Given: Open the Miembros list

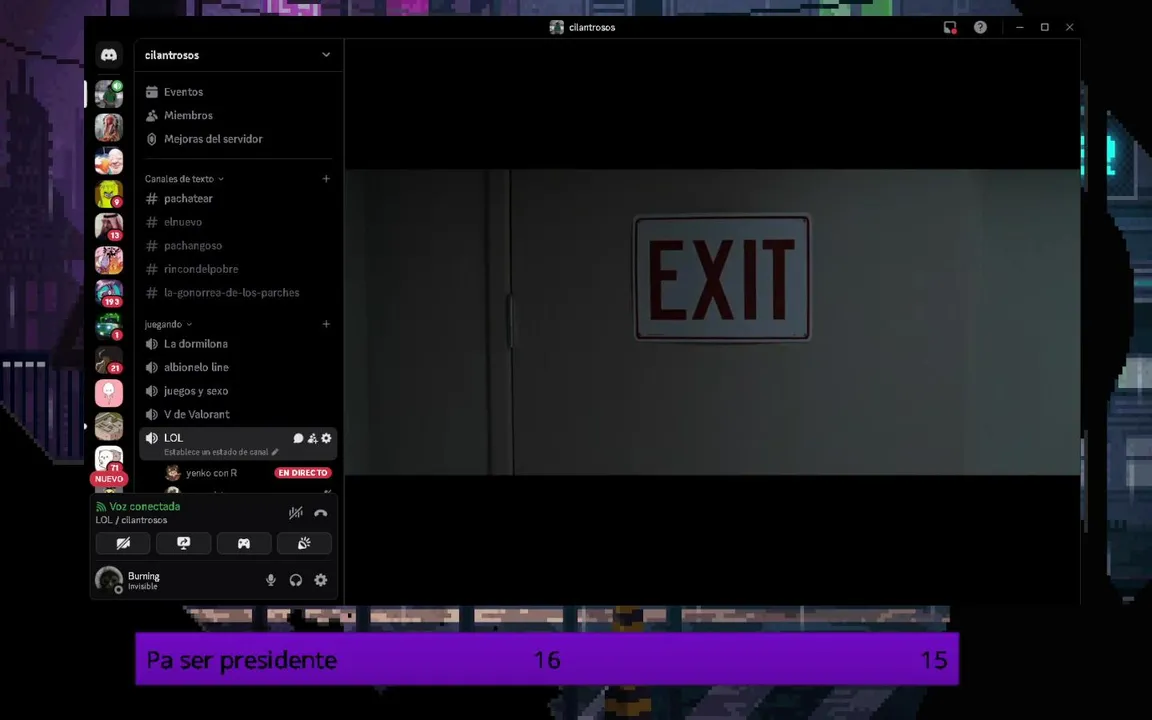Looking at the screenshot, I should point(238,115).
